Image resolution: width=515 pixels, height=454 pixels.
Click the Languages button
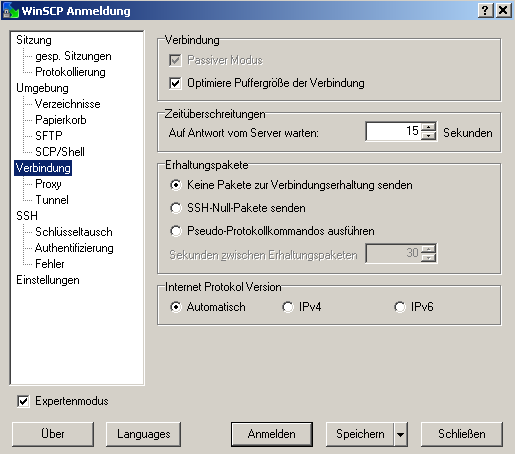[x=143, y=434]
